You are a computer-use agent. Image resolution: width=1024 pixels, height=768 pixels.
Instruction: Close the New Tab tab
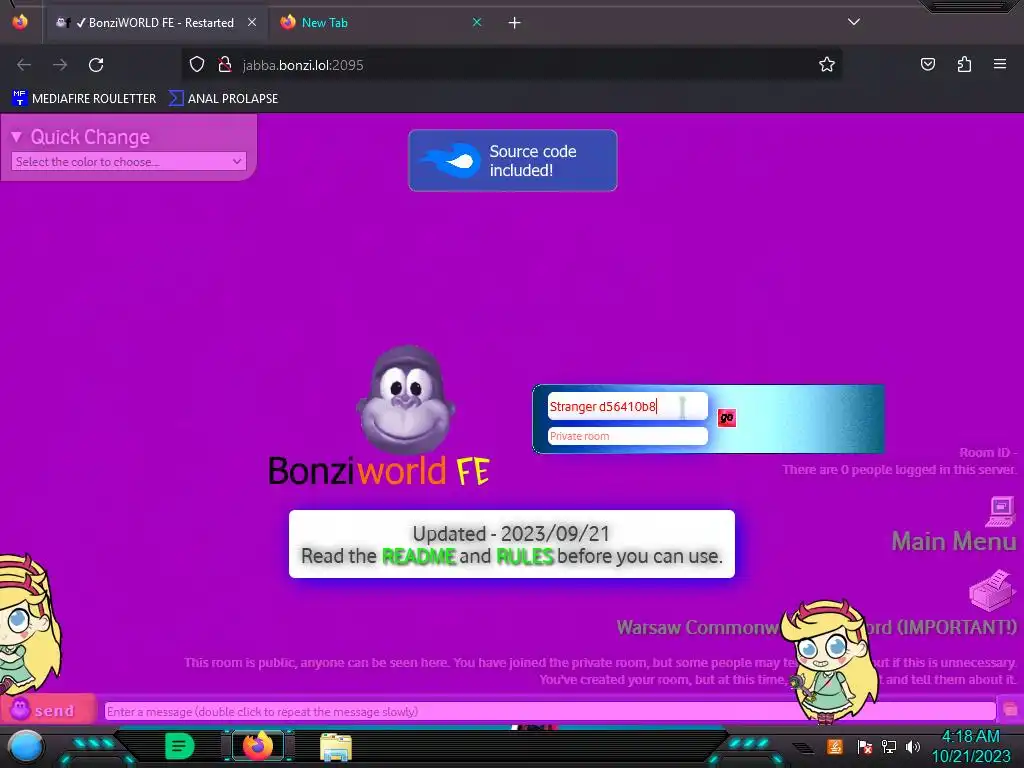tap(477, 22)
